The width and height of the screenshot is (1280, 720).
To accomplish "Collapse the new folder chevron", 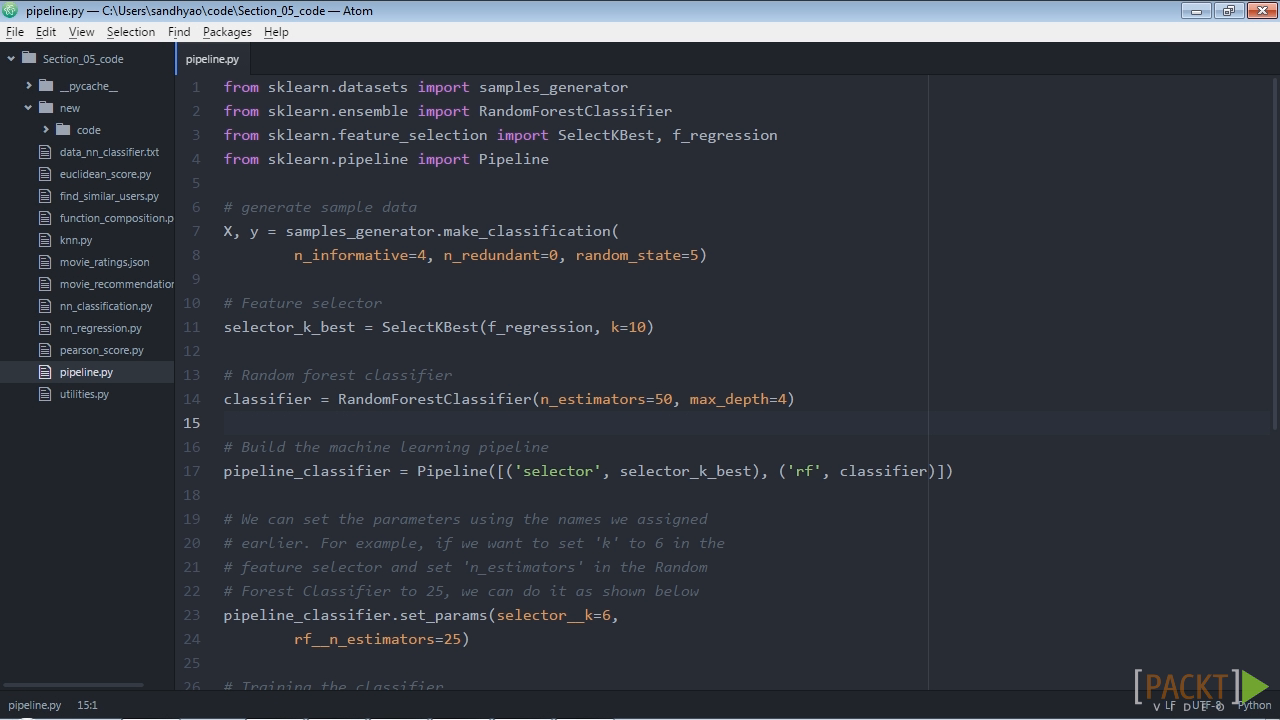I will click(x=29, y=108).
